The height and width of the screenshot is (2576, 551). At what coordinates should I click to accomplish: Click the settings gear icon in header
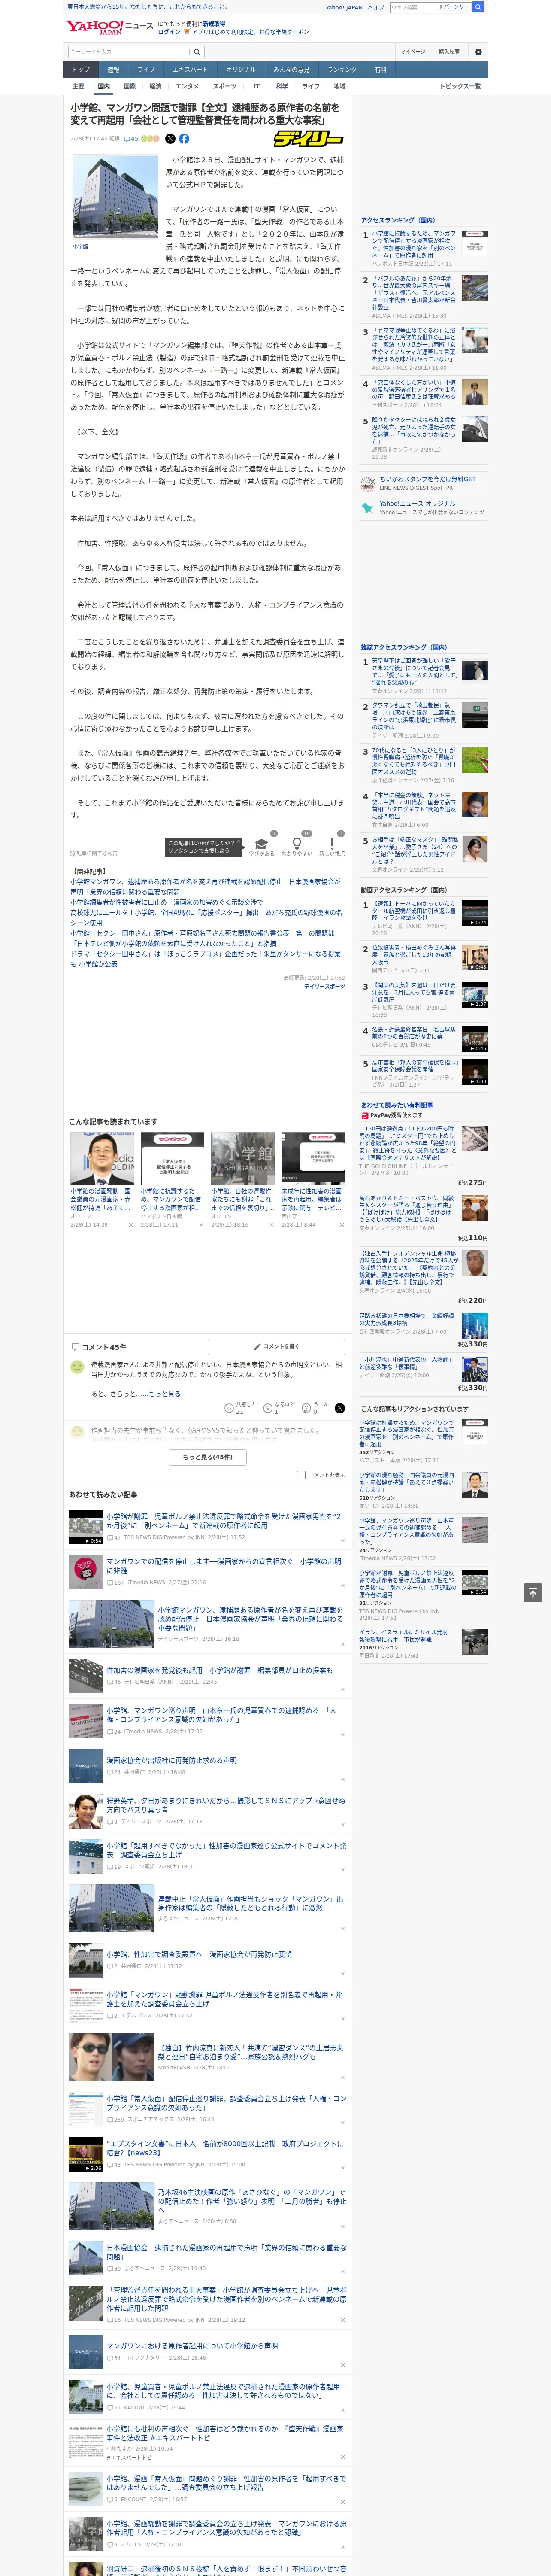pyautogui.click(x=478, y=52)
